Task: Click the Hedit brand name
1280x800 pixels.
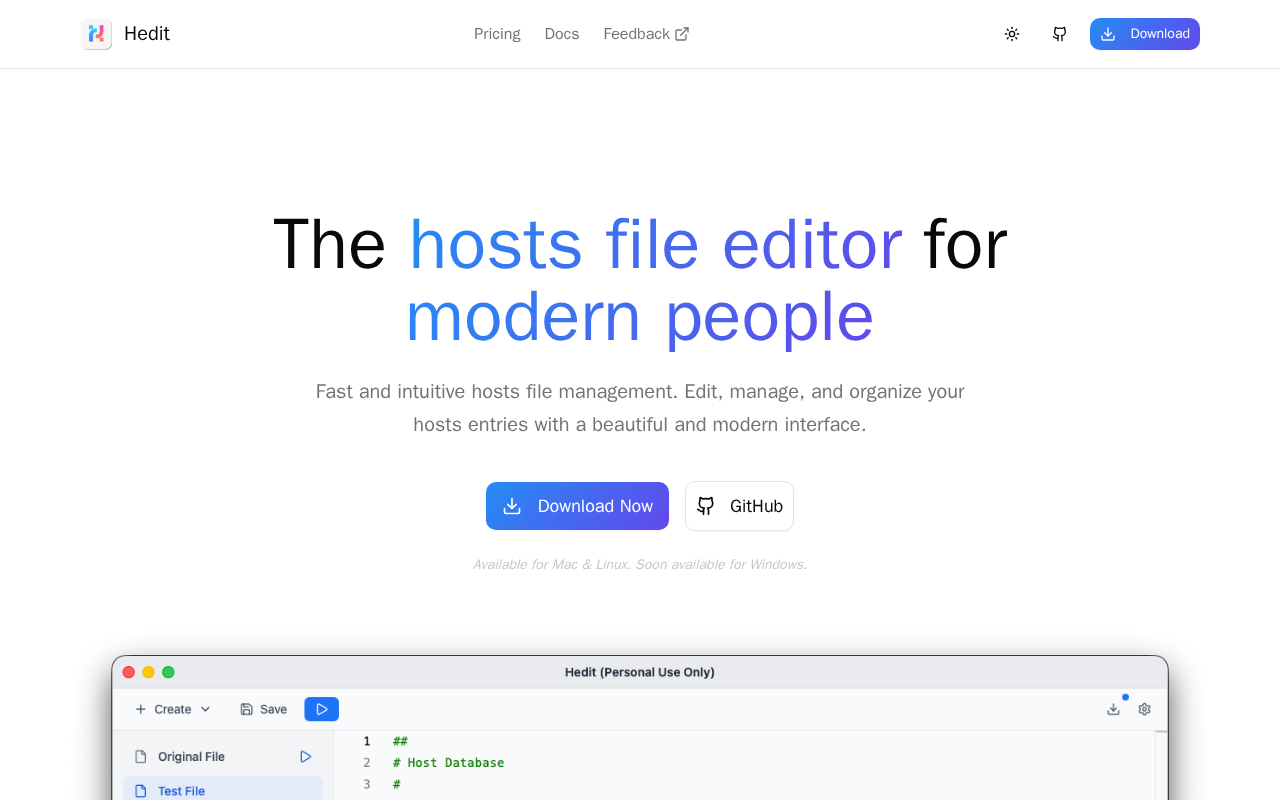Action: (147, 34)
